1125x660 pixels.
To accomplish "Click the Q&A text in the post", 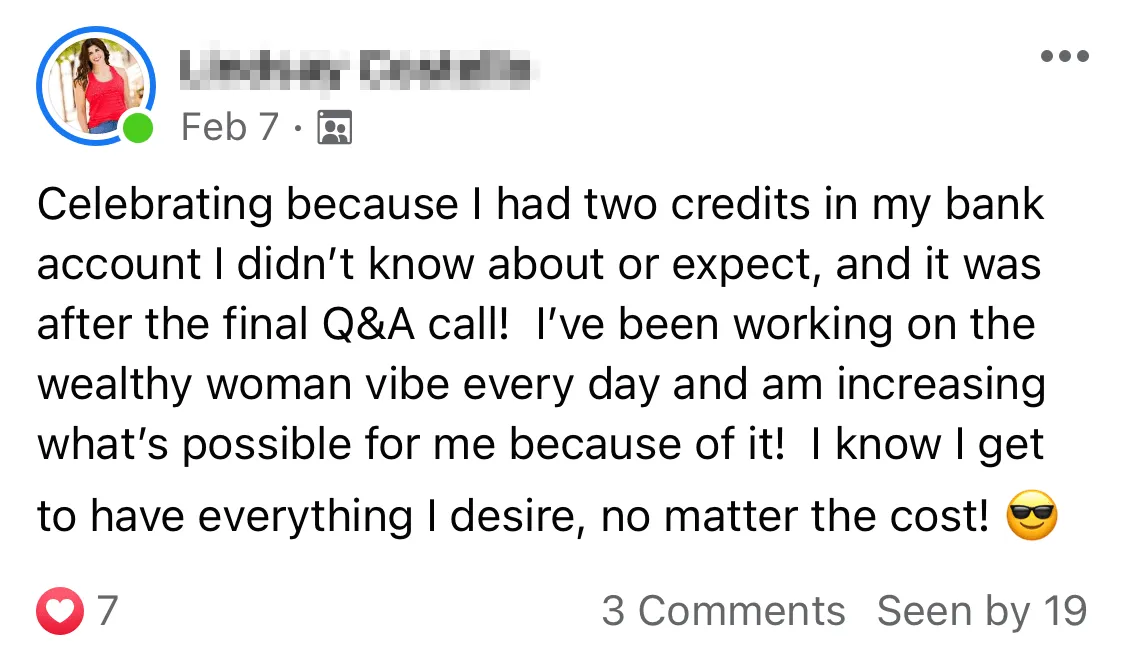I will tap(368, 325).
